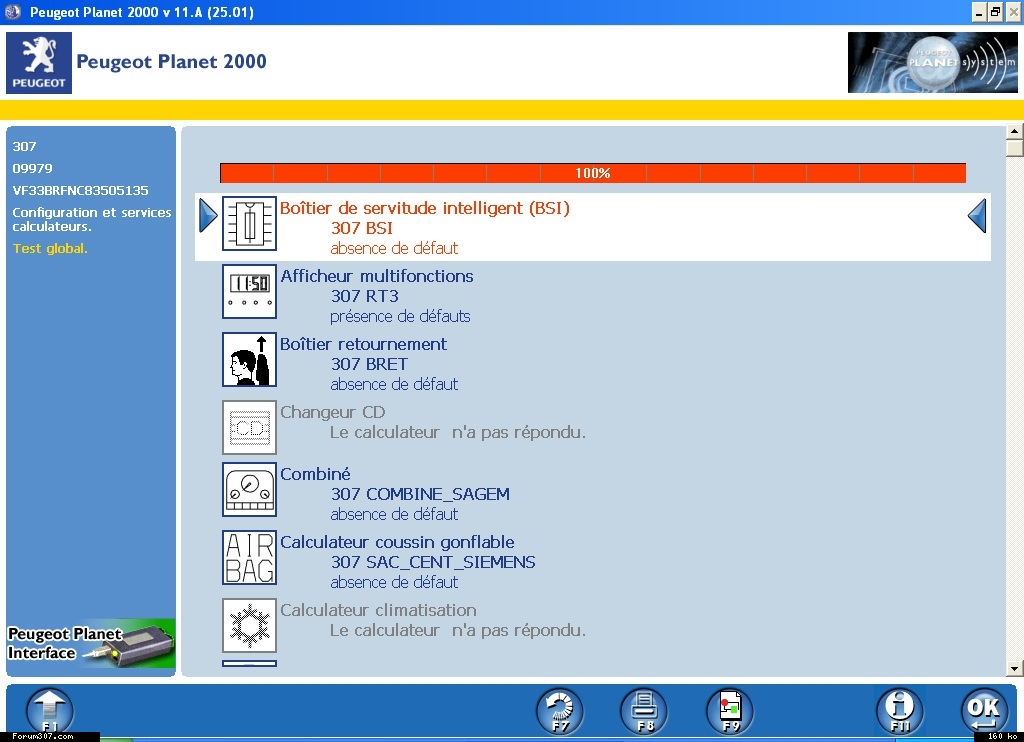Click the left blue selection arrow

208,216
